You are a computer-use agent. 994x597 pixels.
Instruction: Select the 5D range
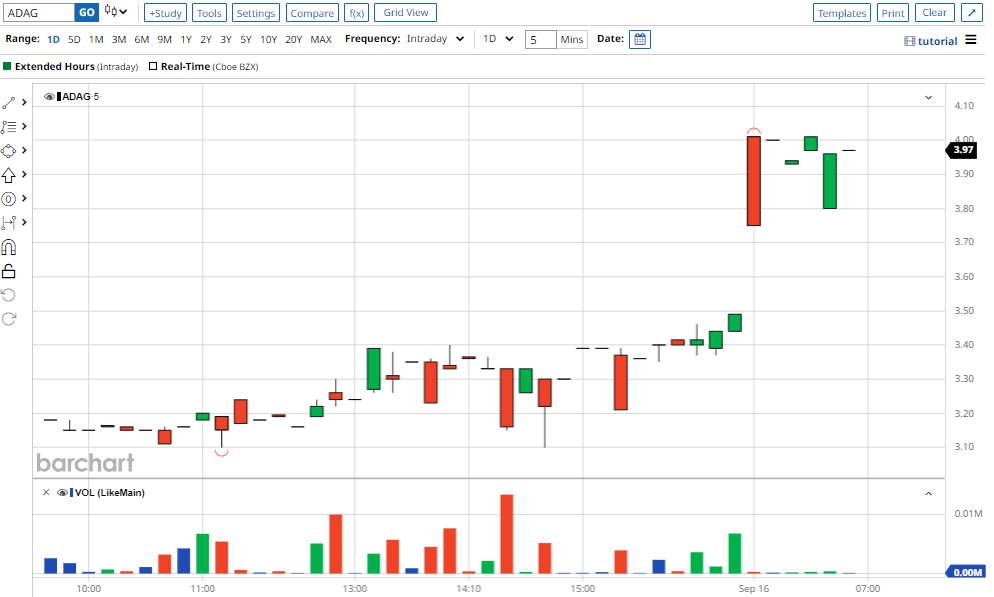[74, 39]
